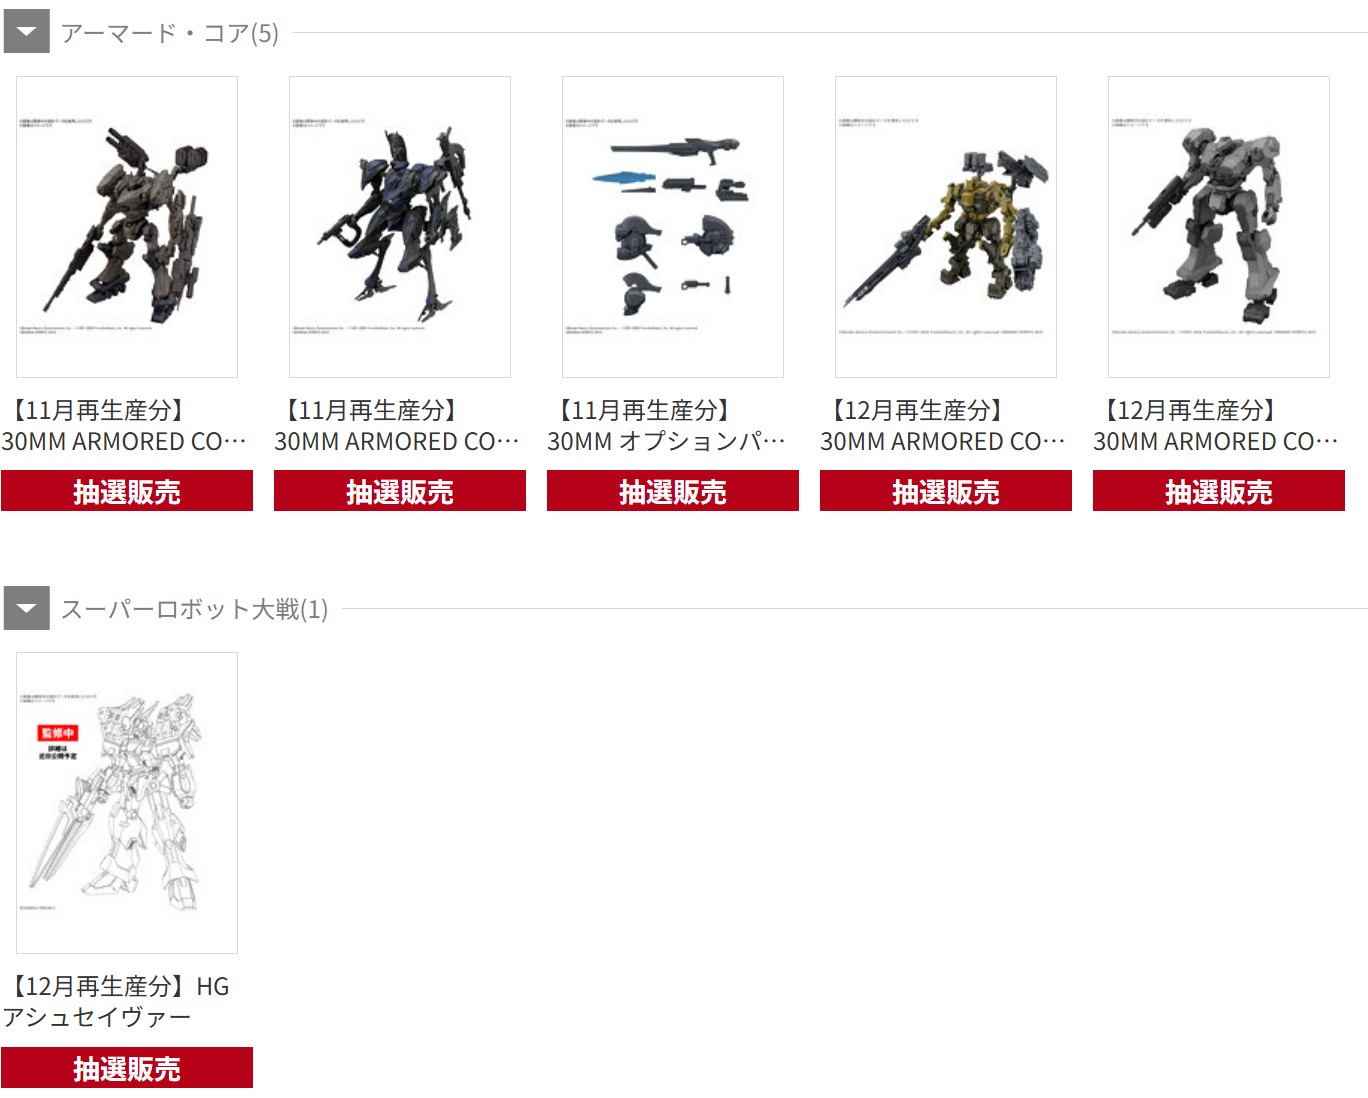Collapse the スーパーロボット大戦 category arrow
Viewport: 1368px width, 1098px height.
pyautogui.click(x=26, y=608)
